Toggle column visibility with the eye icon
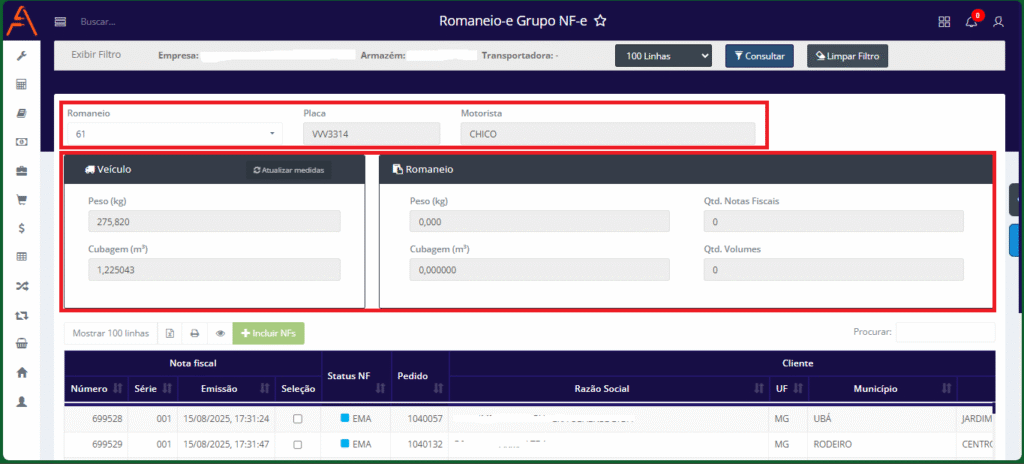This screenshot has width=1024, height=464. point(220,333)
